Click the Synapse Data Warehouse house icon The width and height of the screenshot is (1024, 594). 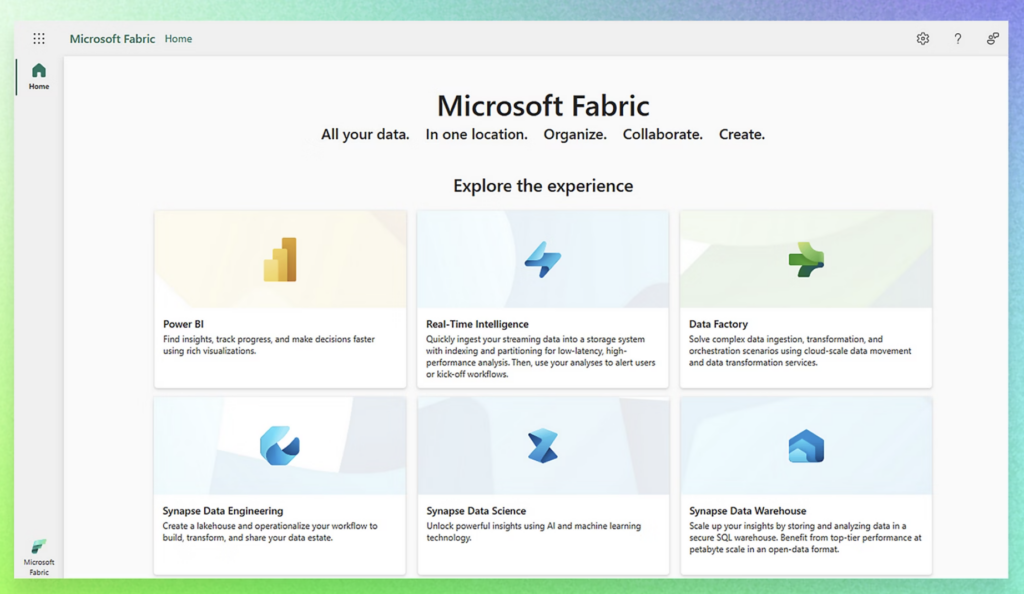805,446
